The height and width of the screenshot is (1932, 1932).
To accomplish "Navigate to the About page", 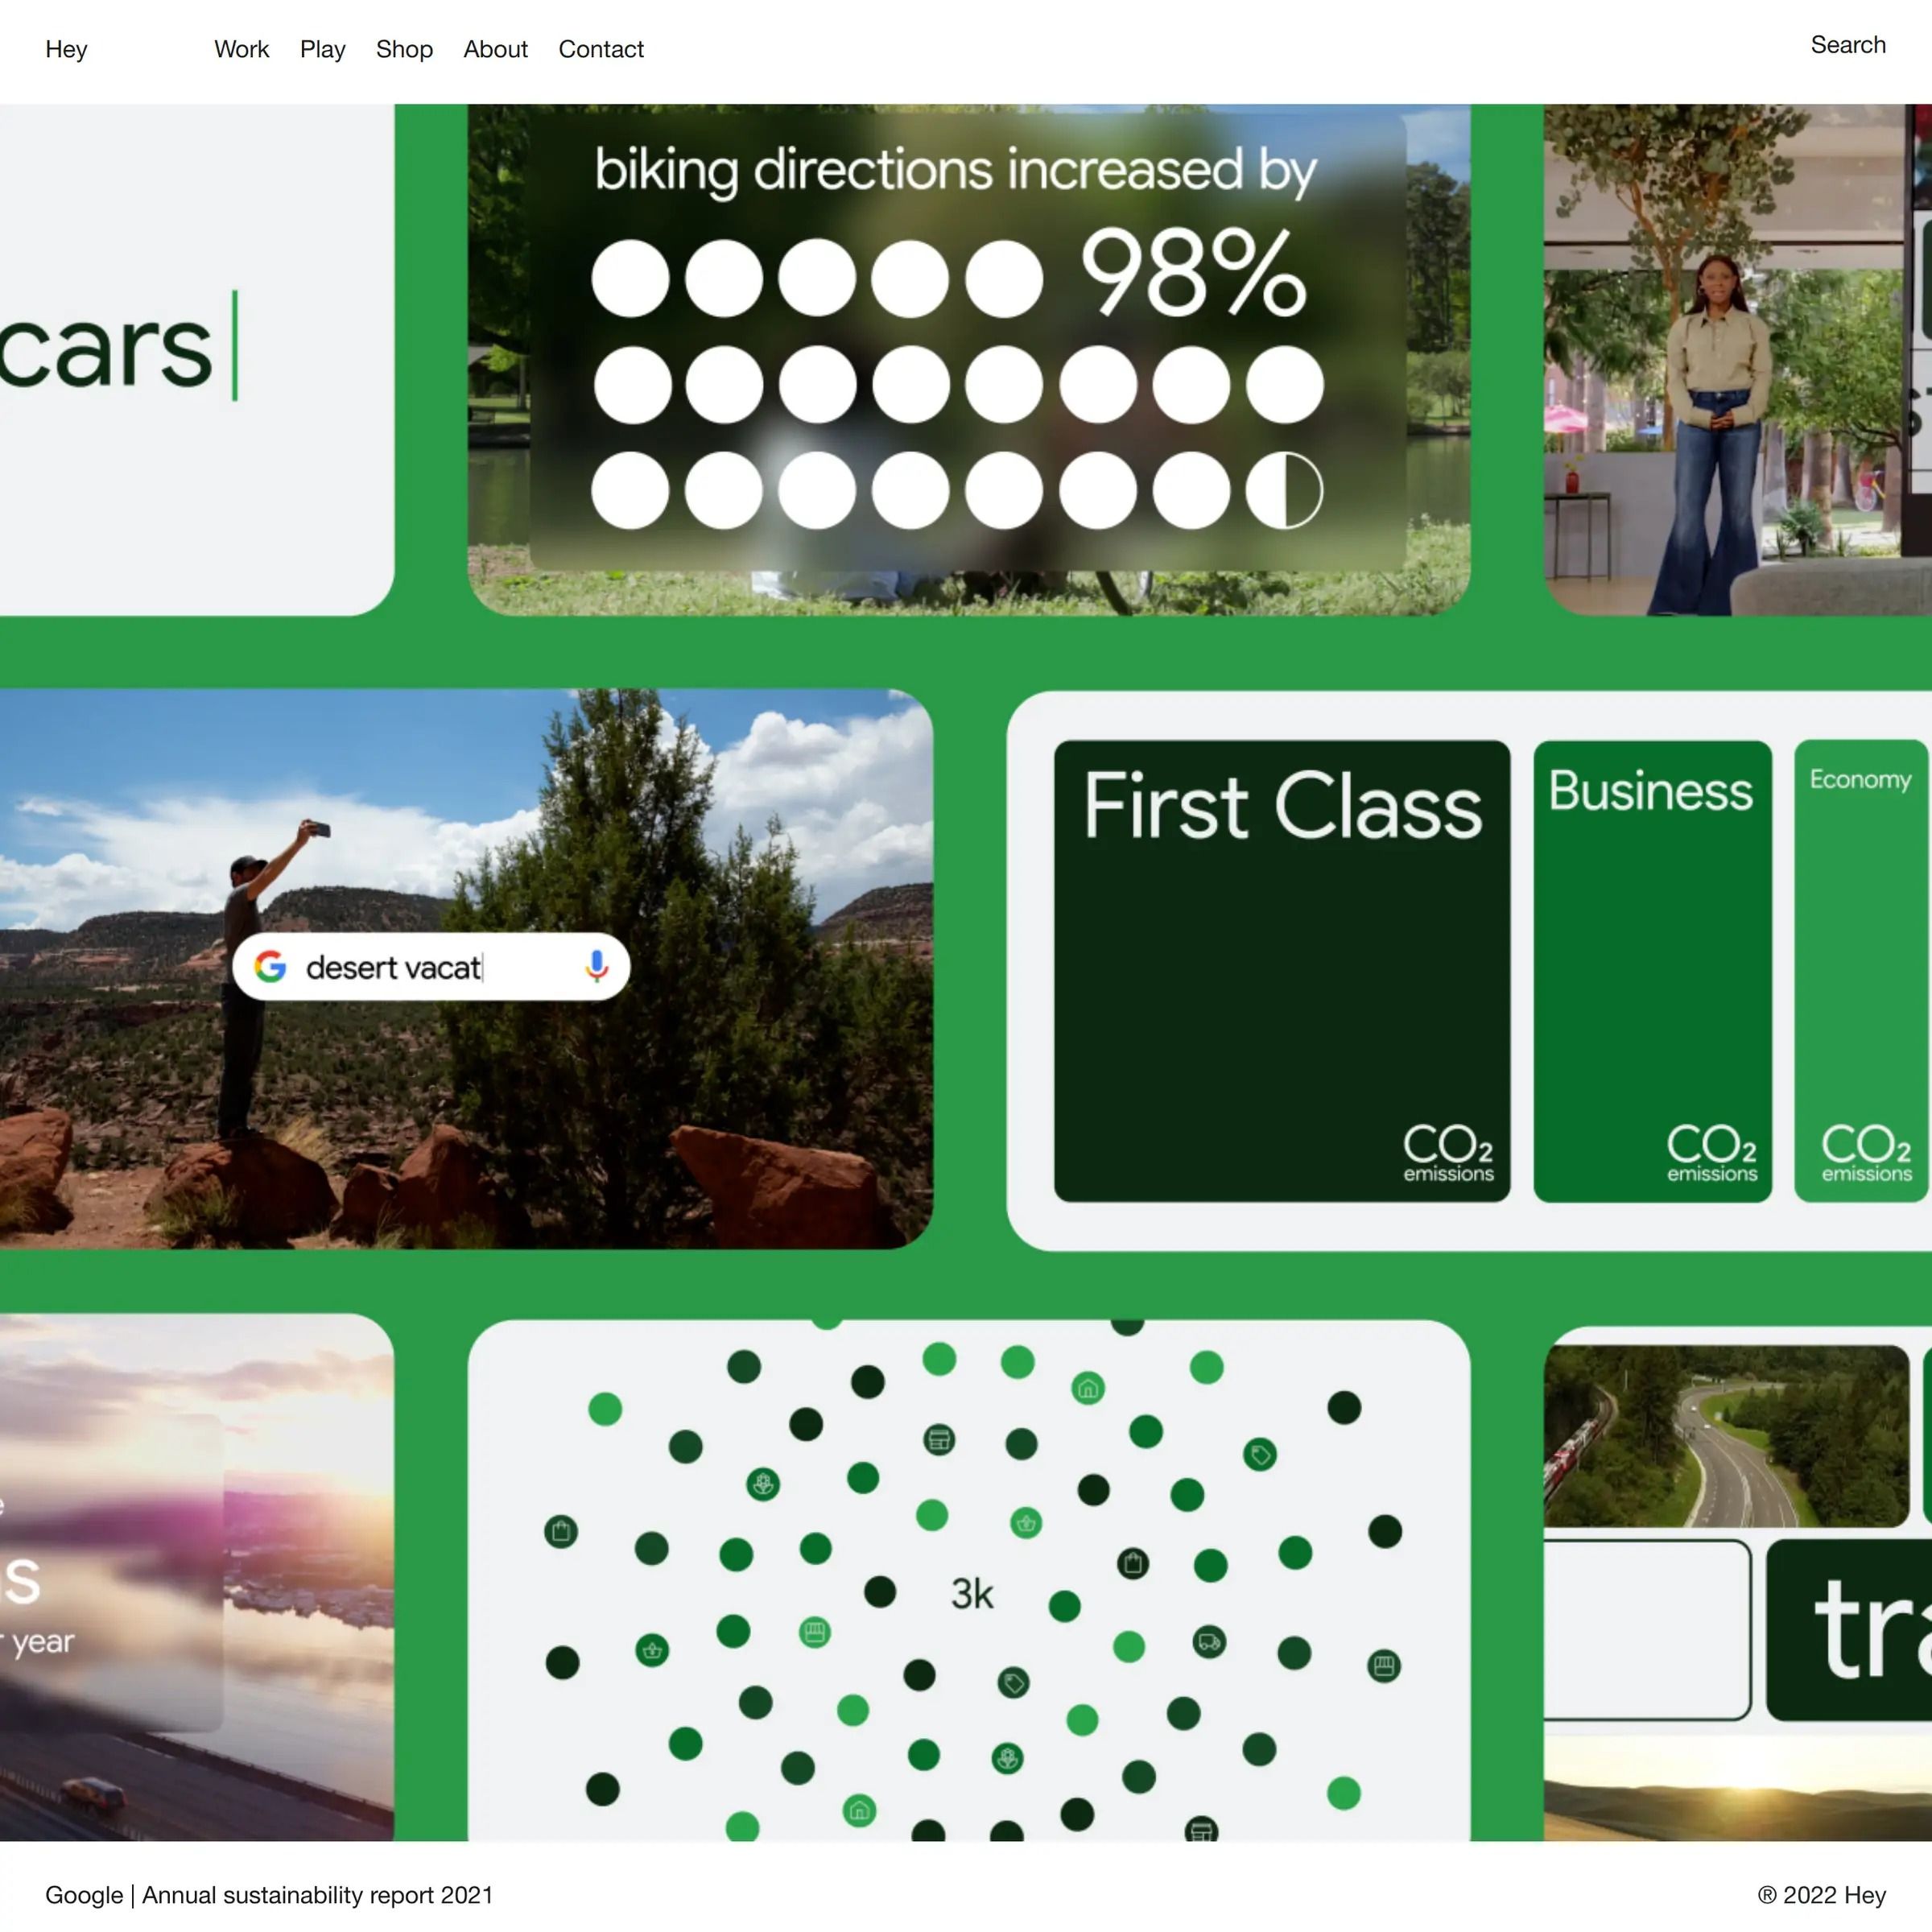I will [495, 49].
